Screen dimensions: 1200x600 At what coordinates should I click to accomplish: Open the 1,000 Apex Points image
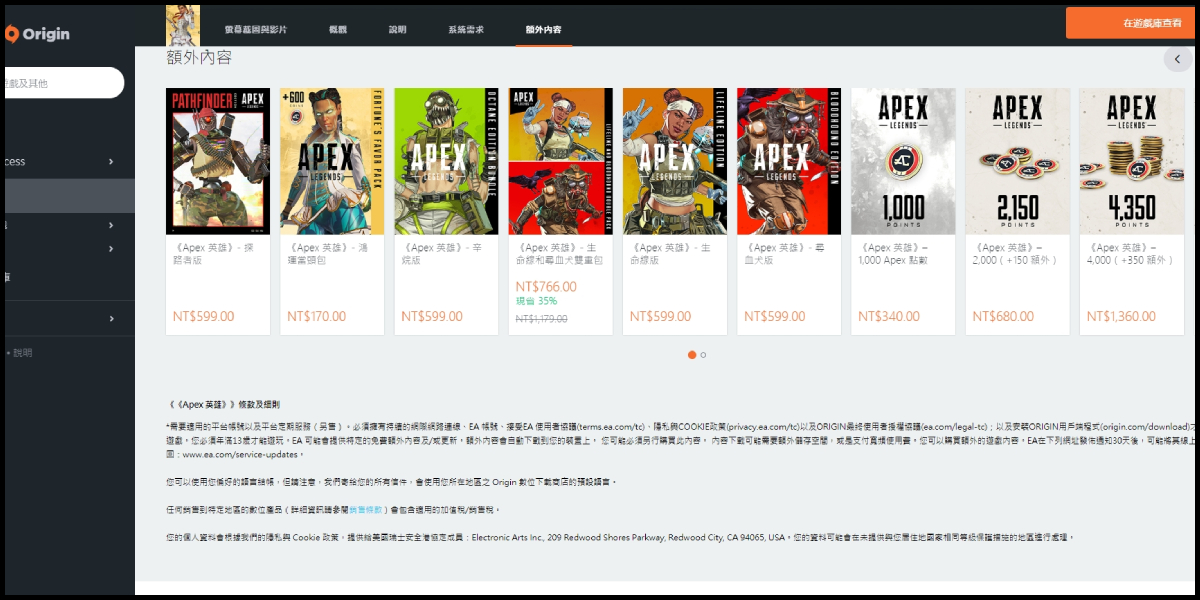click(903, 161)
